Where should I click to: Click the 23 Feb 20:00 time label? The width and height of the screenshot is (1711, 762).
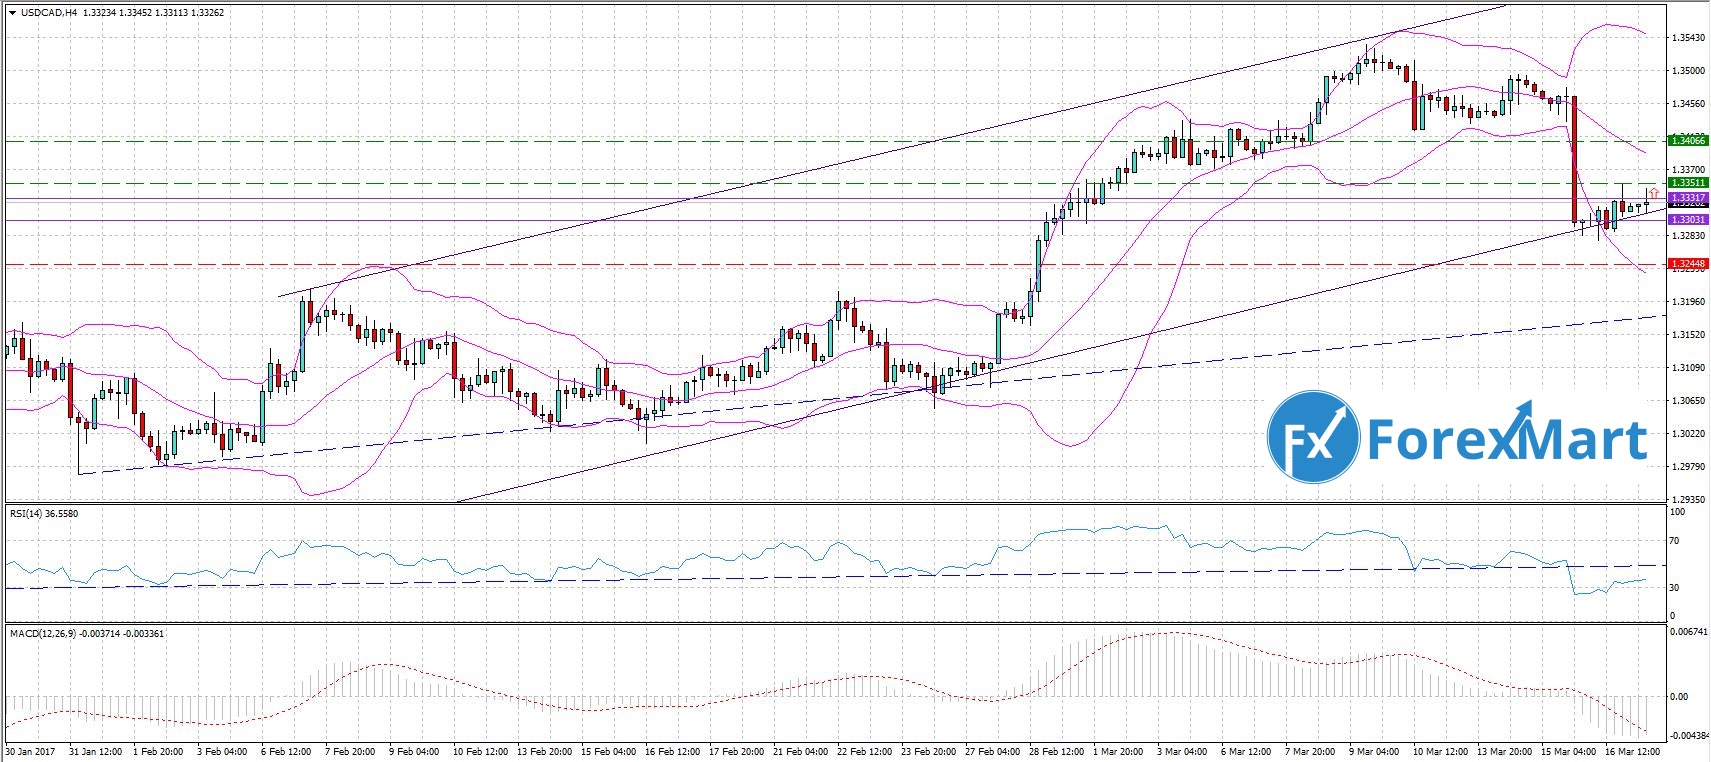pyautogui.click(x=926, y=750)
